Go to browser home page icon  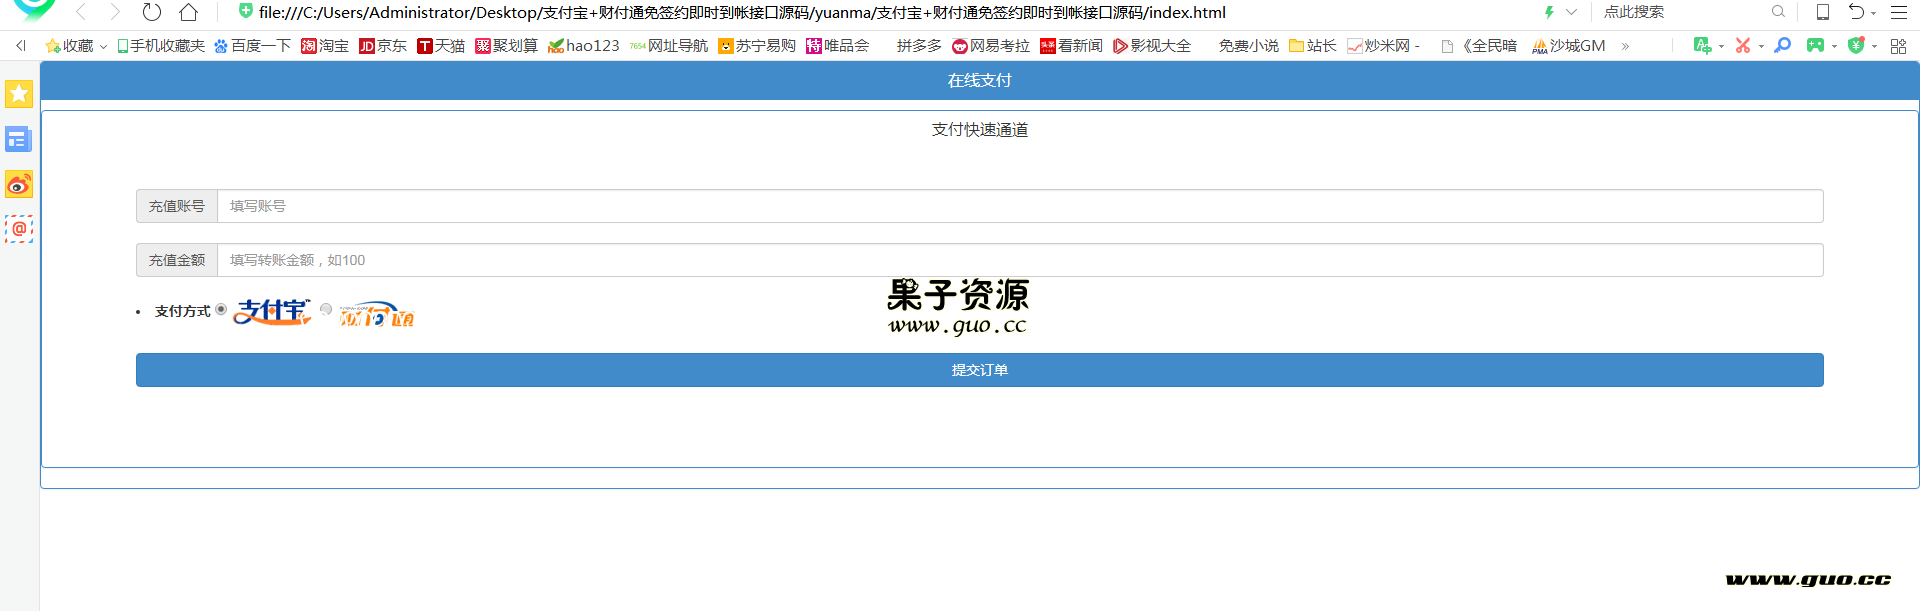point(188,12)
